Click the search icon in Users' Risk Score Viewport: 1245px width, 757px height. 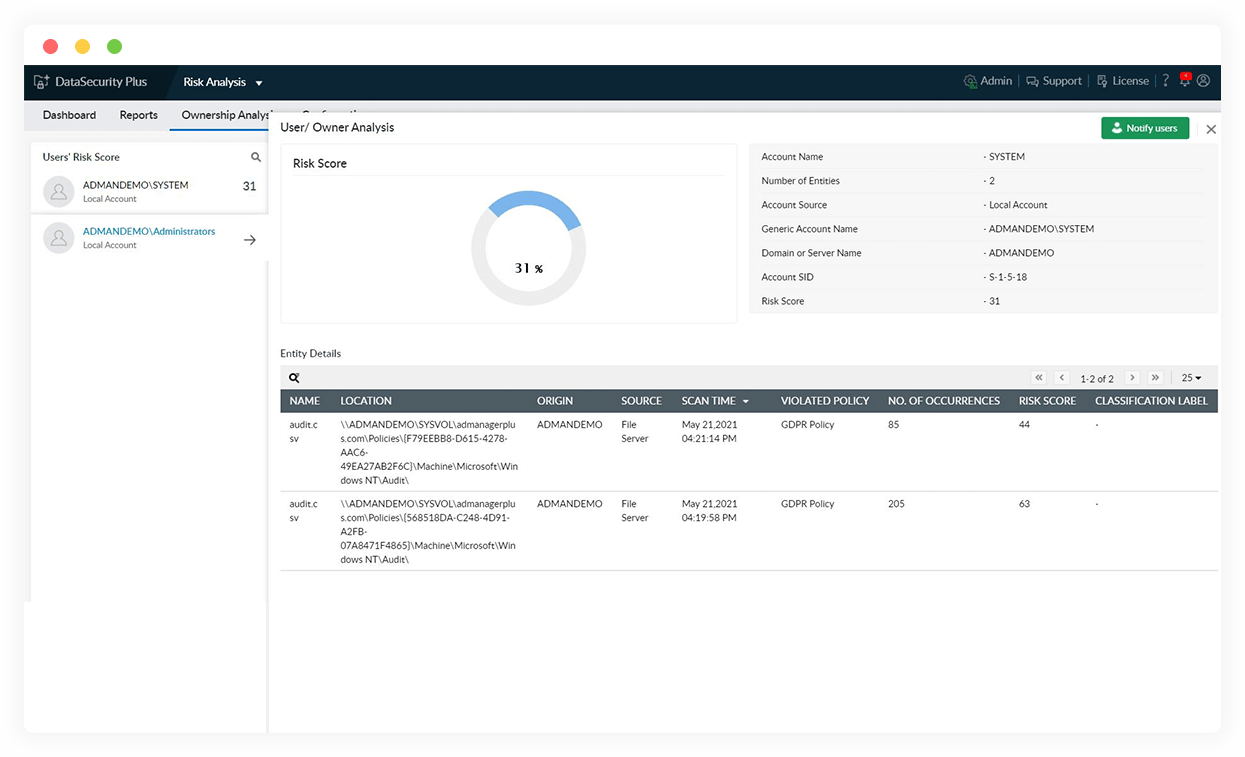pos(256,157)
